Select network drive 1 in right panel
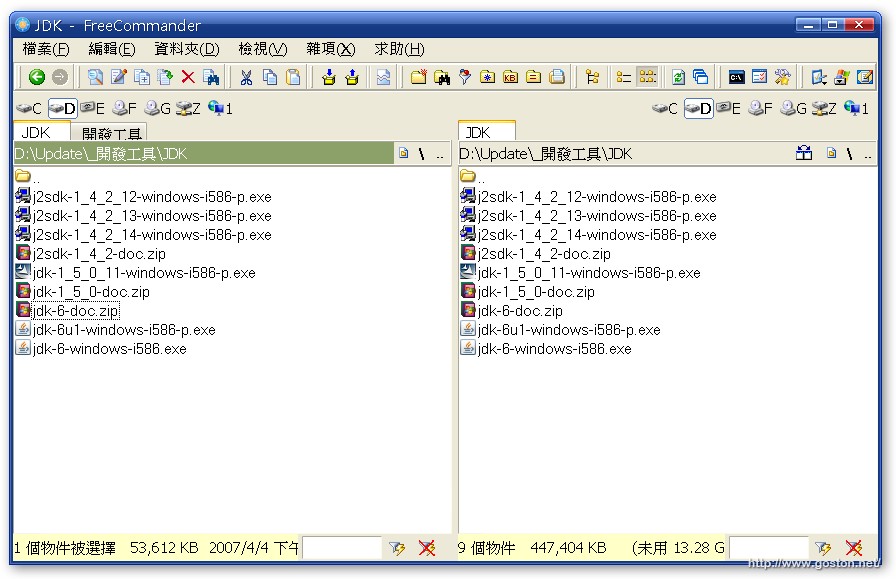The width and height of the screenshot is (896, 579). point(856,108)
